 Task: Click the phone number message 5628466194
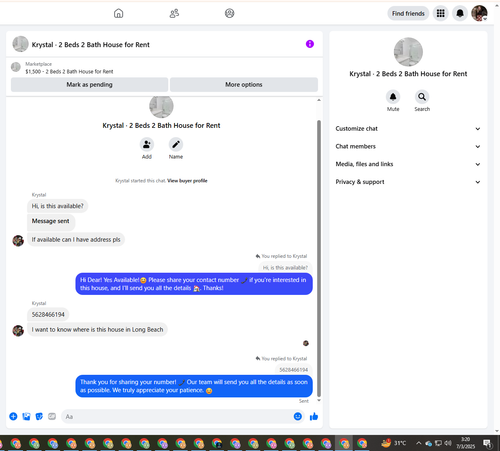point(48,314)
